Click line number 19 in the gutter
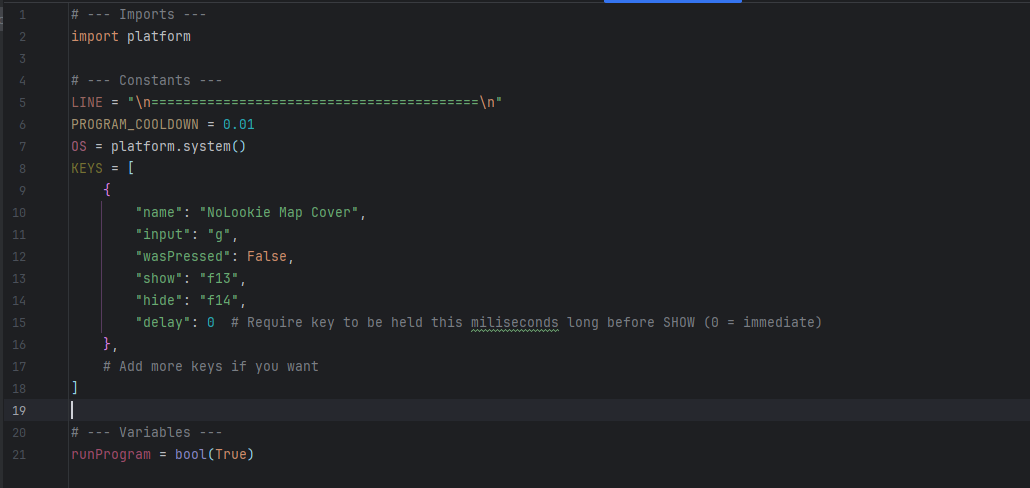1030x488 pixels. click(x=22, y=410)
